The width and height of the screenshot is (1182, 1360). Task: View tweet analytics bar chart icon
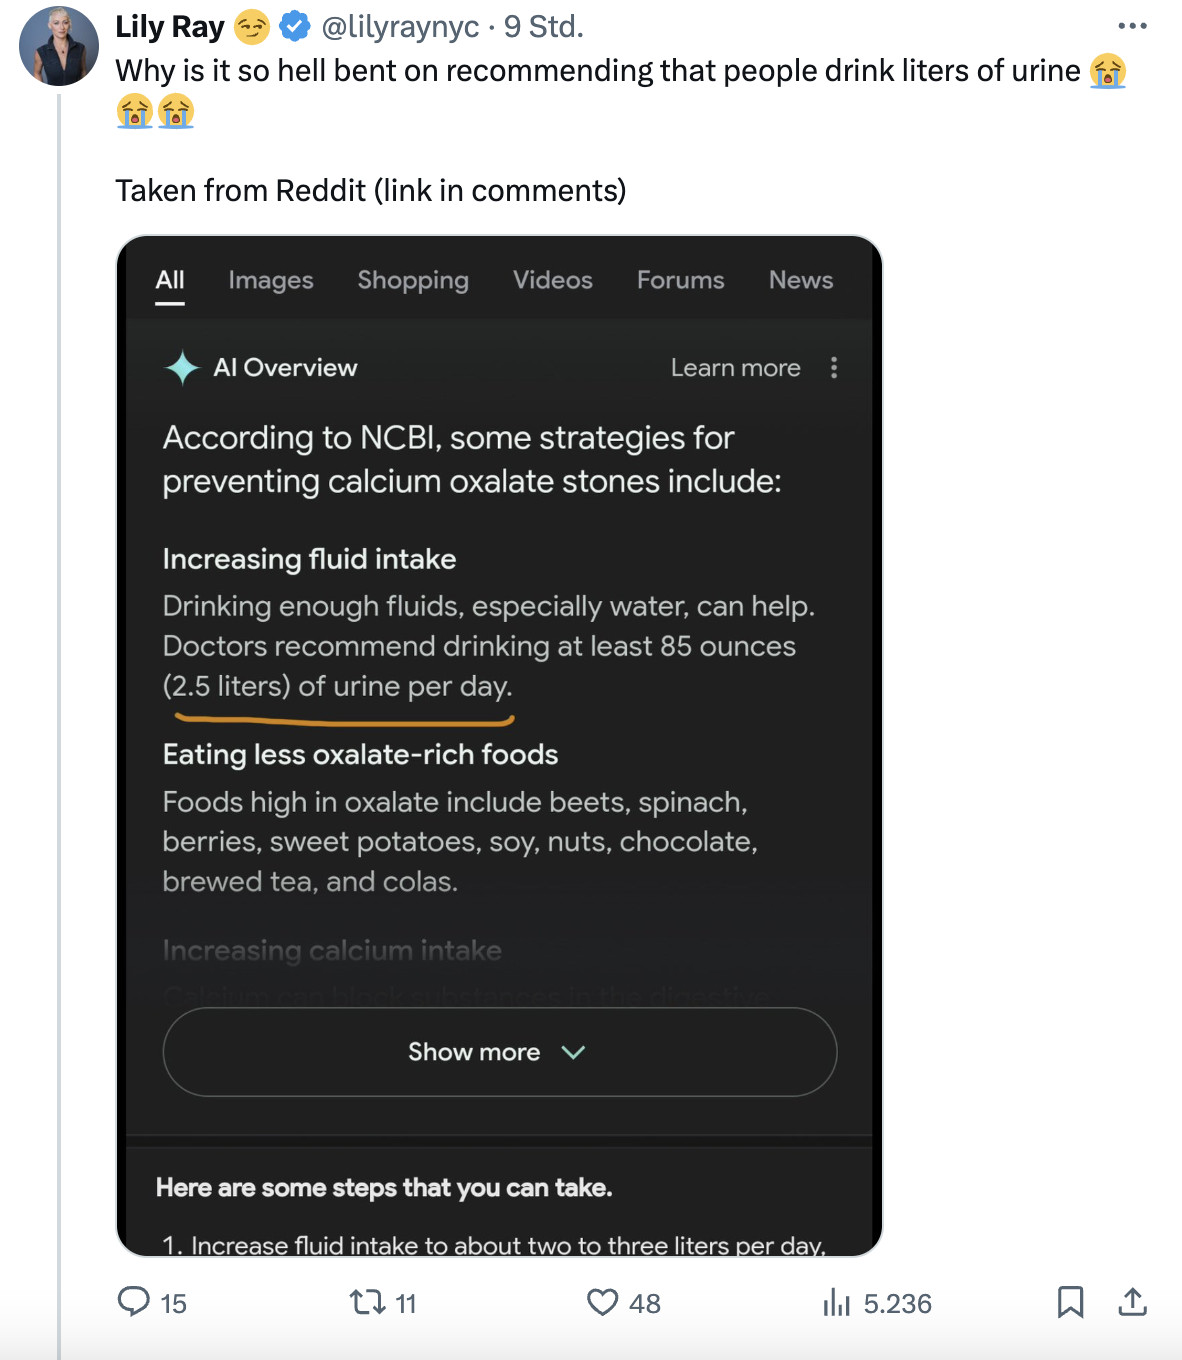(836, 1302)
